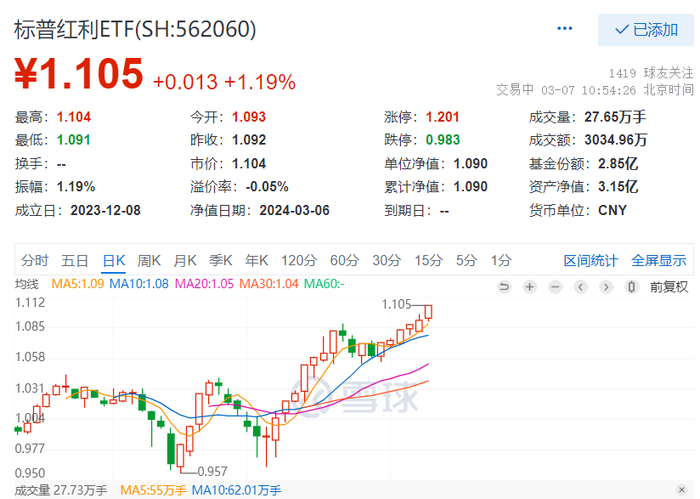This screenshot has width=700, height=499.
Task: Switch to the 15分 chart tab
Action: [x=429, y=260]
